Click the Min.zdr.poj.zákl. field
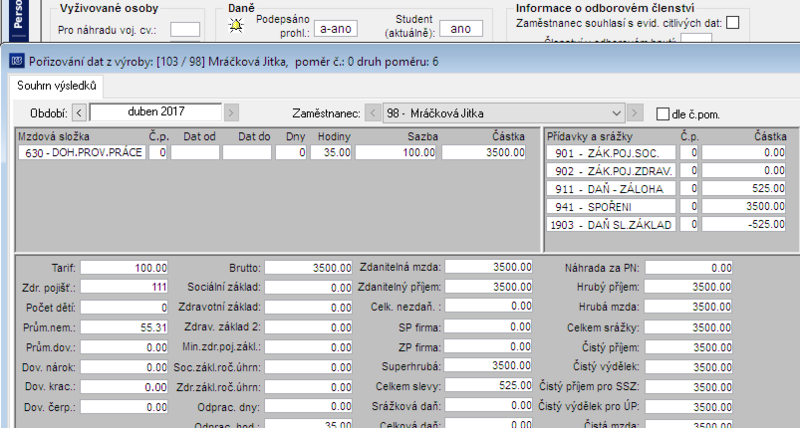This screenshot has width=800, height=428. coord(308,347)
